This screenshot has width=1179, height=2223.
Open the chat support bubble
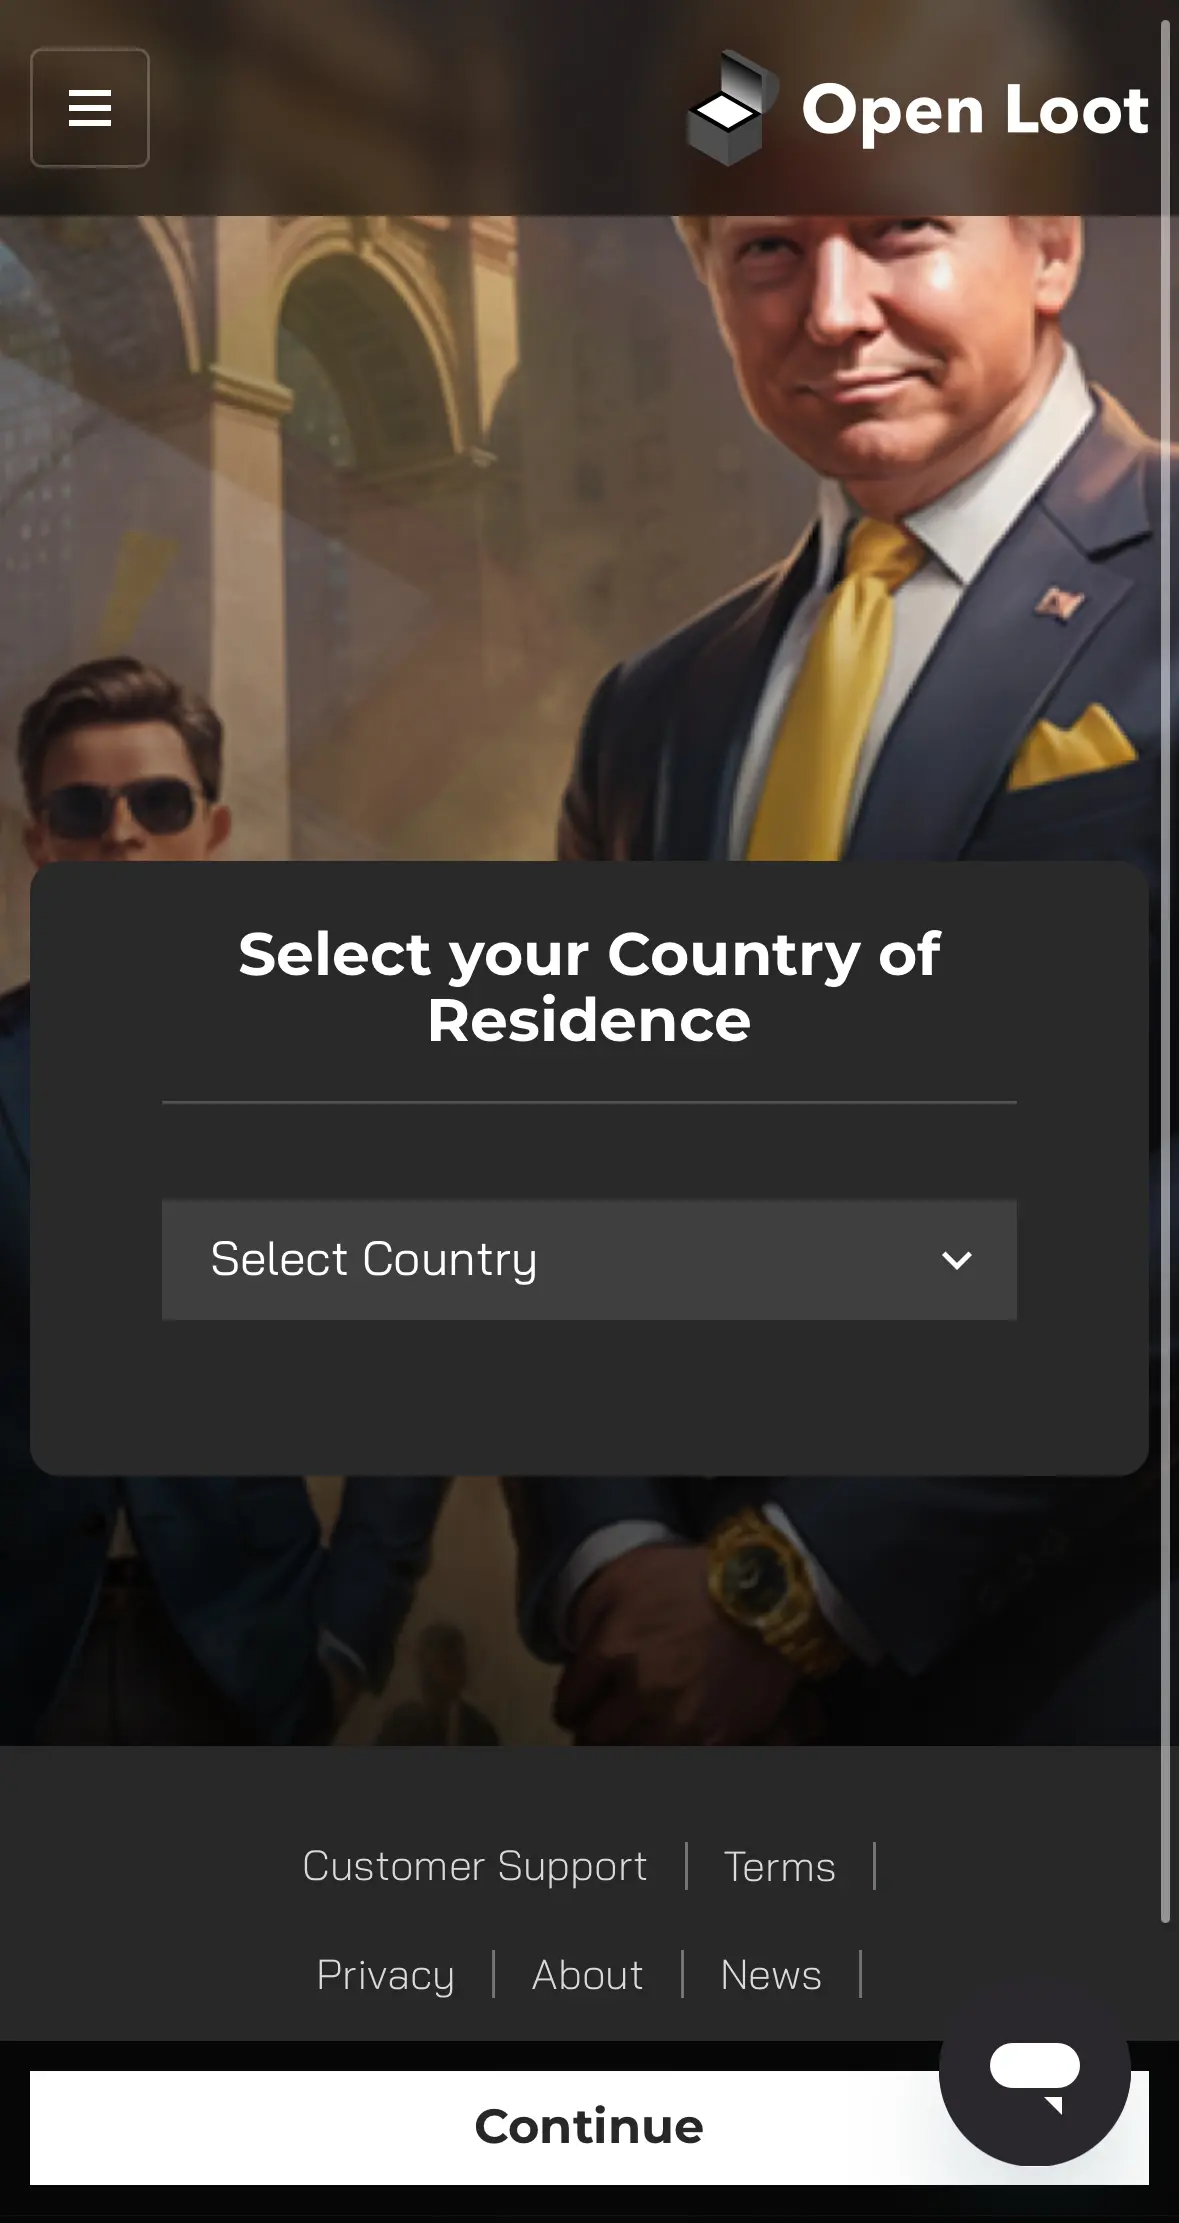(x=1035, y=2073)
